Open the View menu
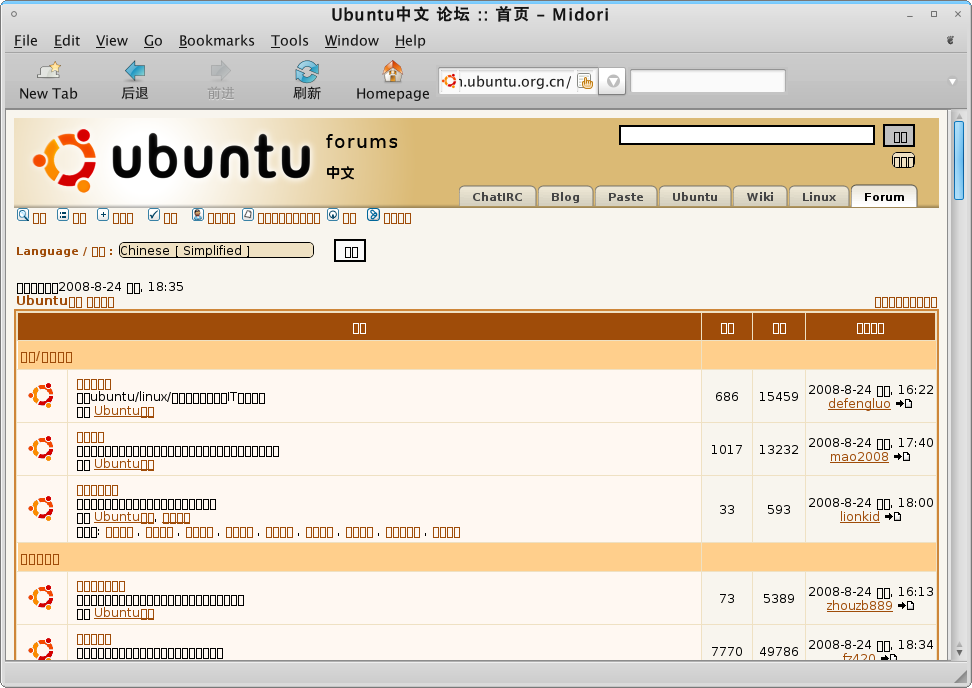Image resolution: width=972 pixels, height=688 pixels. click(112, 41)
